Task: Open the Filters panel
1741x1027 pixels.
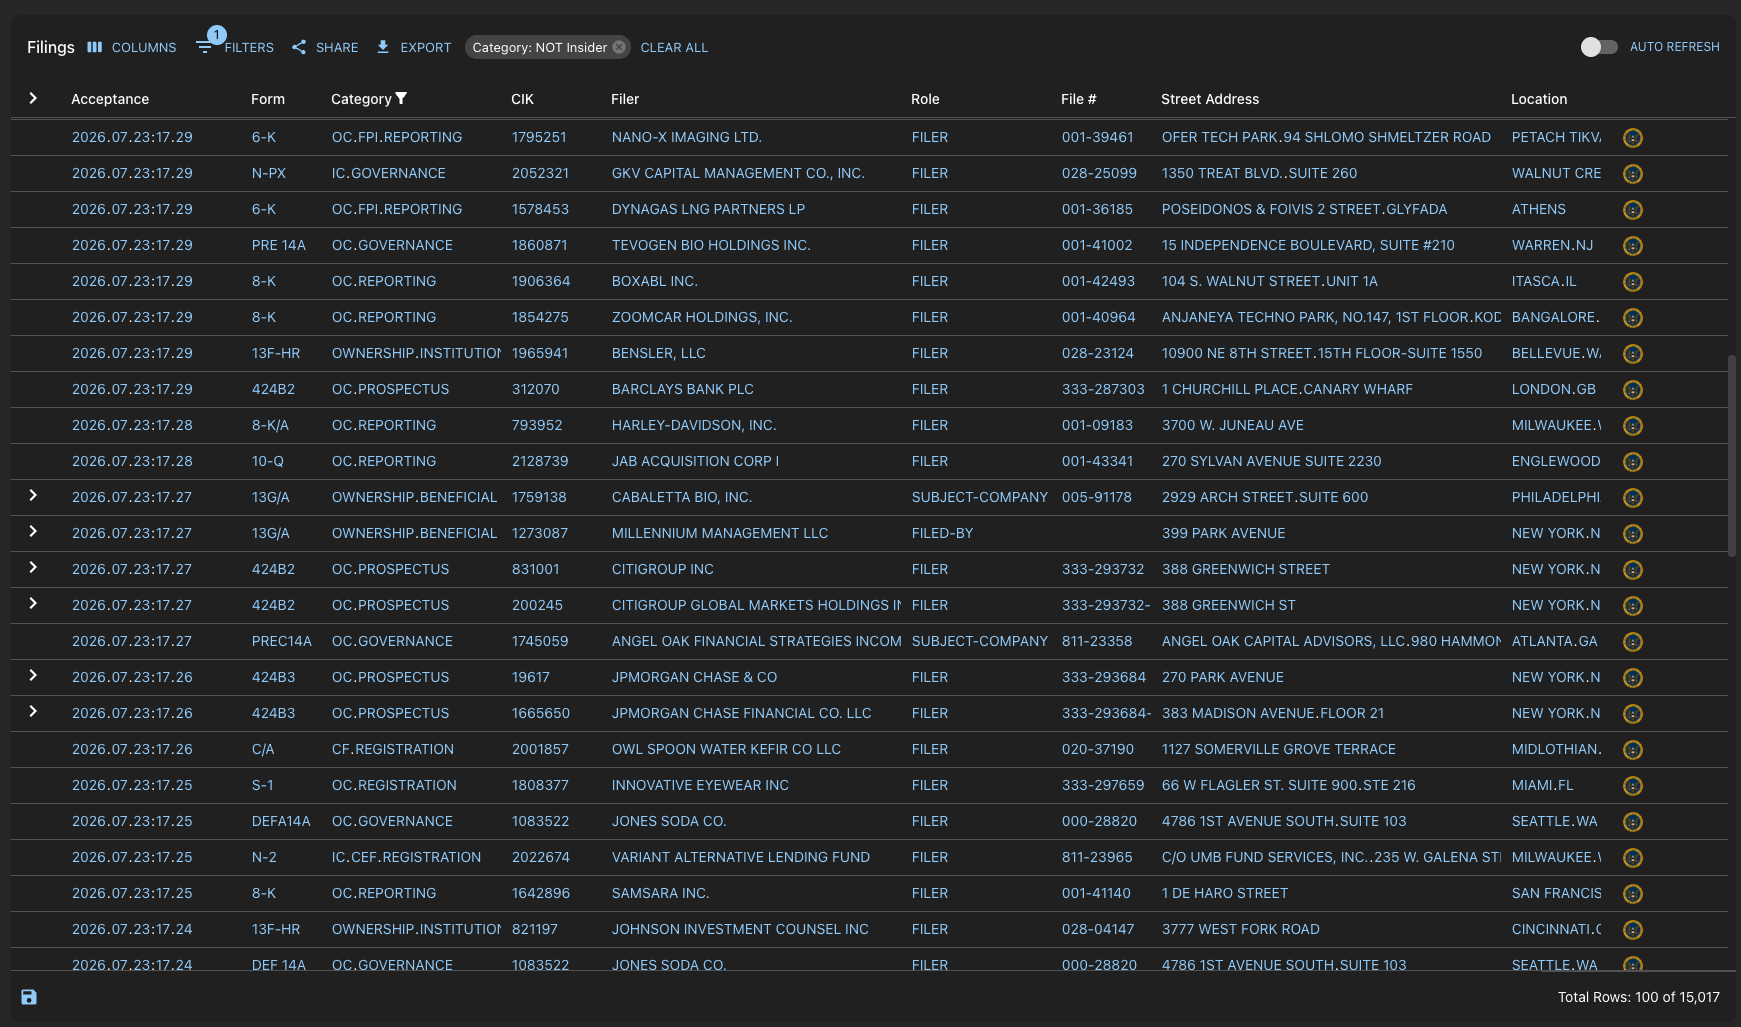Action: point(235,47)
